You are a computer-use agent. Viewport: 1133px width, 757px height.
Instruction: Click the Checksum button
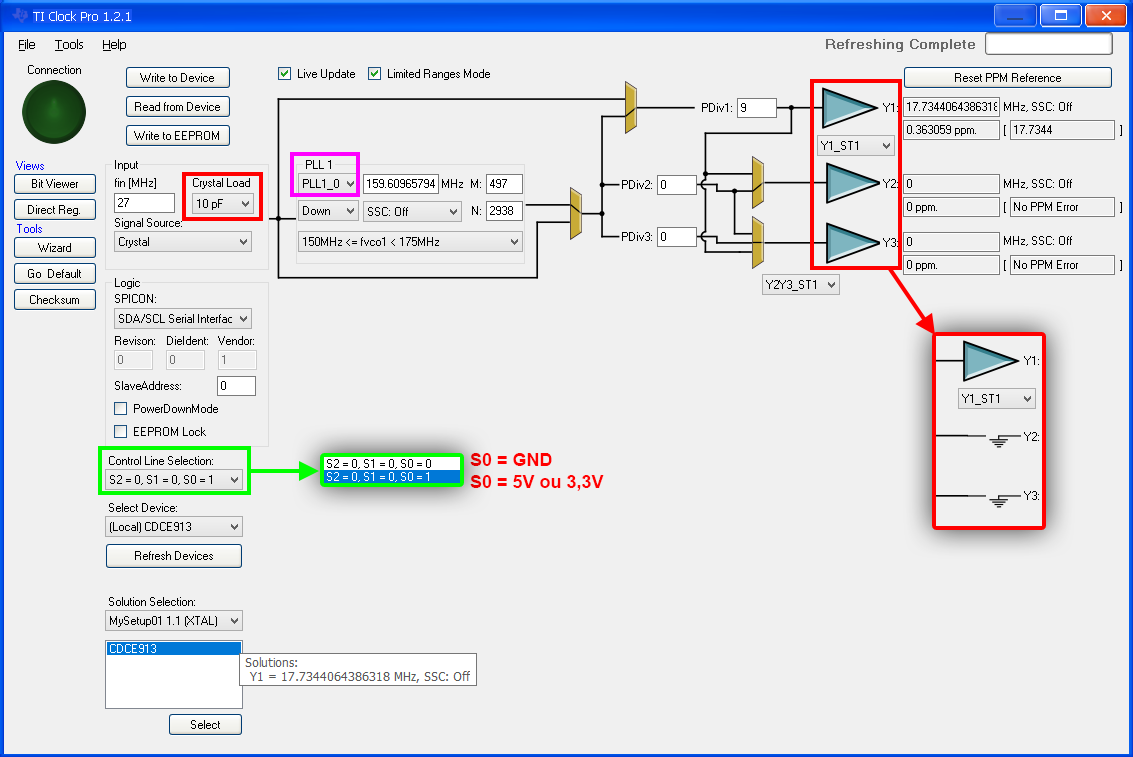[55, 300]
